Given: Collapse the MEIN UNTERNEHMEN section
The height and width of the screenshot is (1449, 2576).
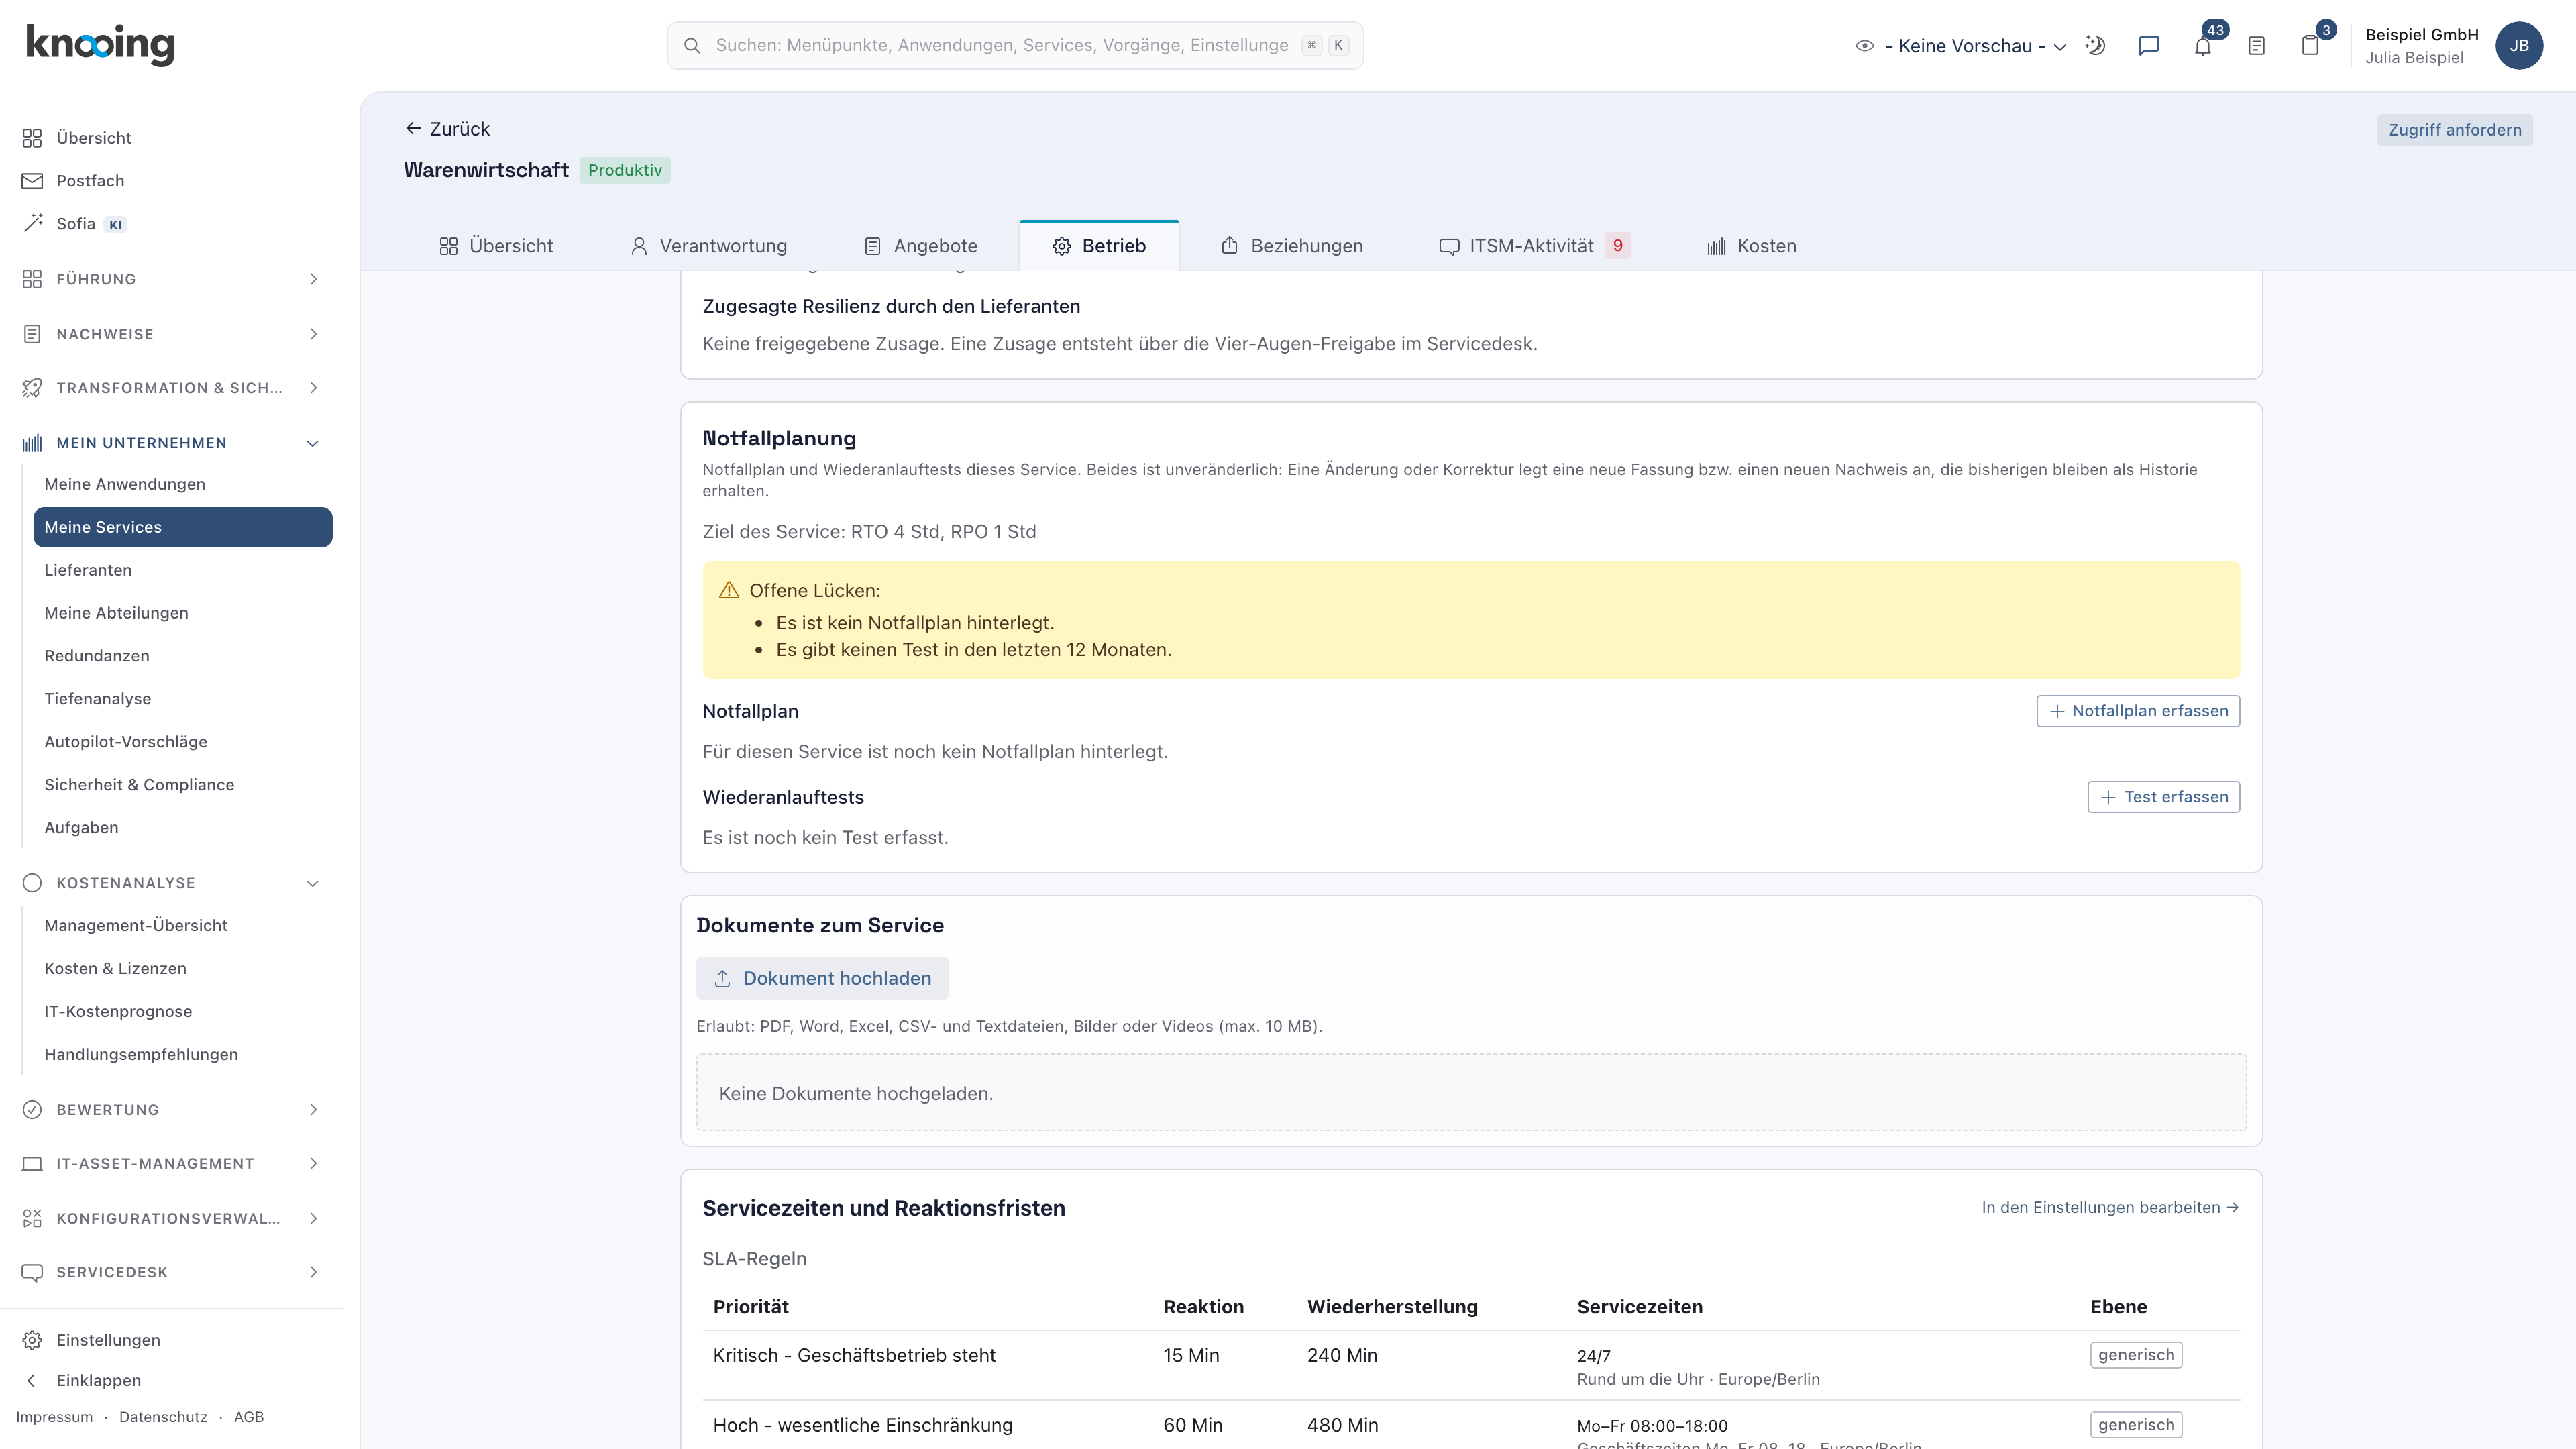Looking at the screenshot, I should [x=172, y=443].
